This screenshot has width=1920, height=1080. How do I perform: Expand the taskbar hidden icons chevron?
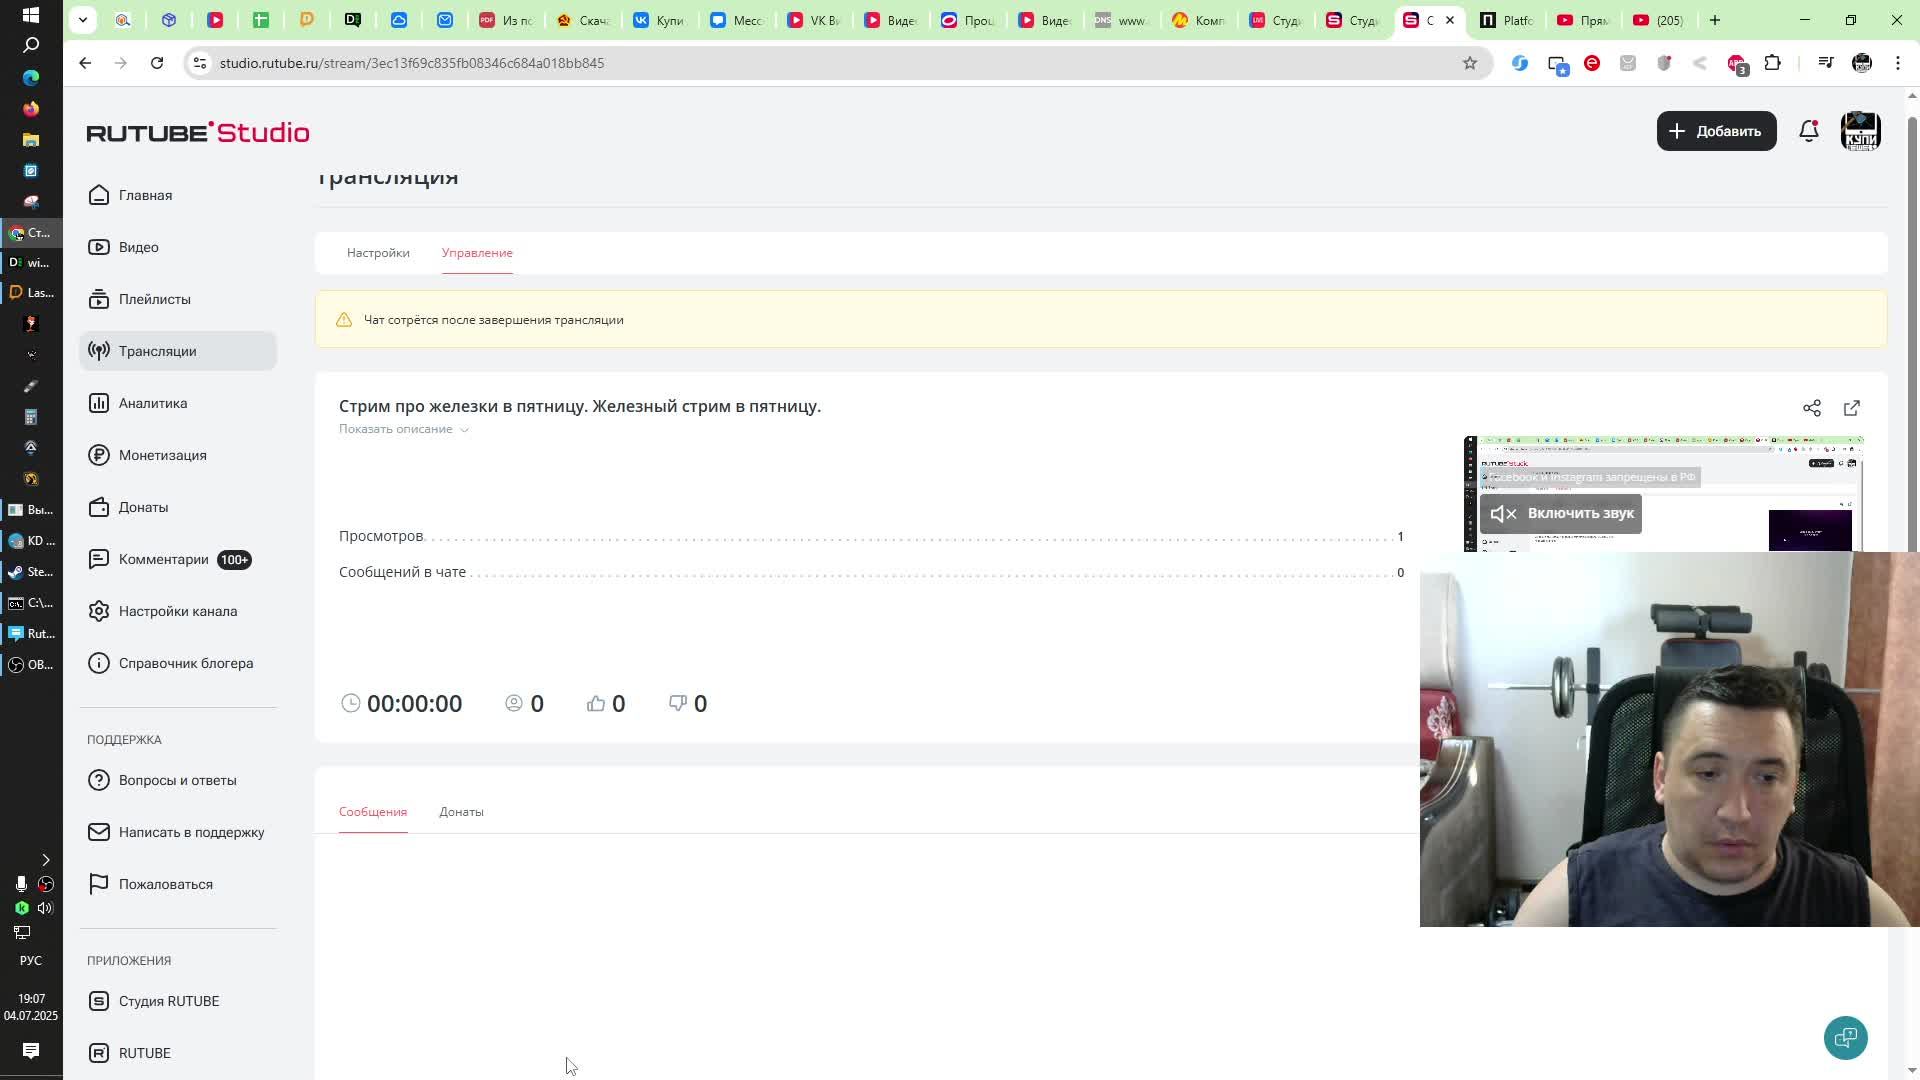[45, 860]
